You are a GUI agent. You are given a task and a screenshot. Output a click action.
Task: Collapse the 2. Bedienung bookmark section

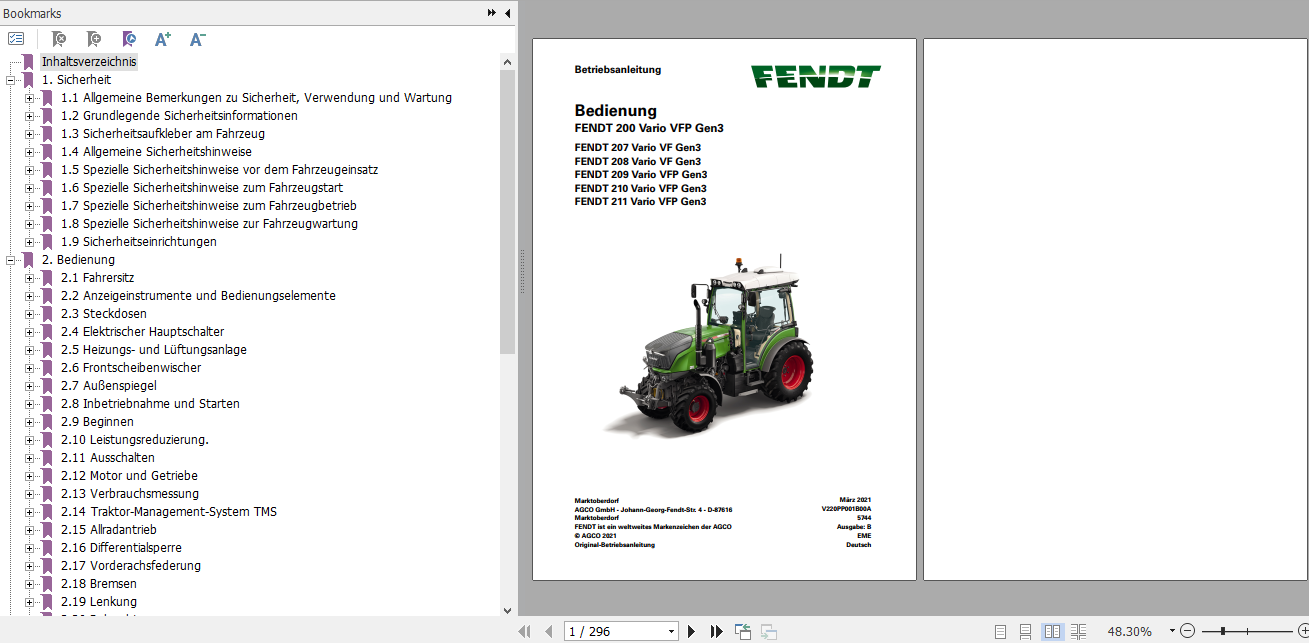tap(10, 260)
